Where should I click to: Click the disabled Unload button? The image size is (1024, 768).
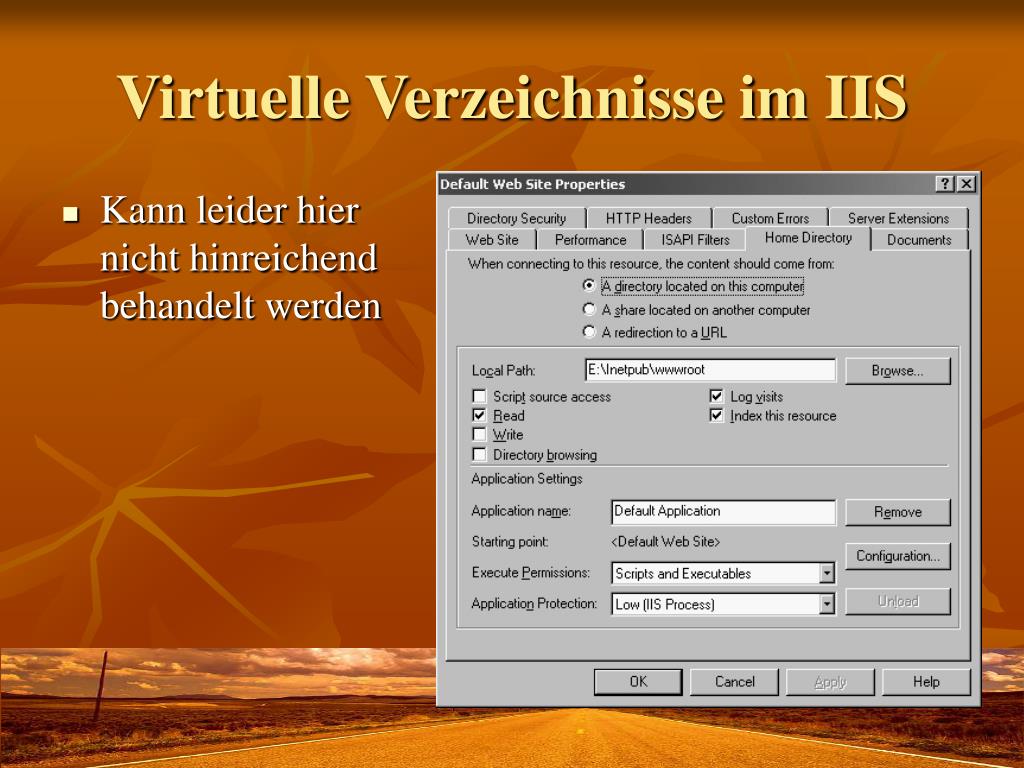897,601
